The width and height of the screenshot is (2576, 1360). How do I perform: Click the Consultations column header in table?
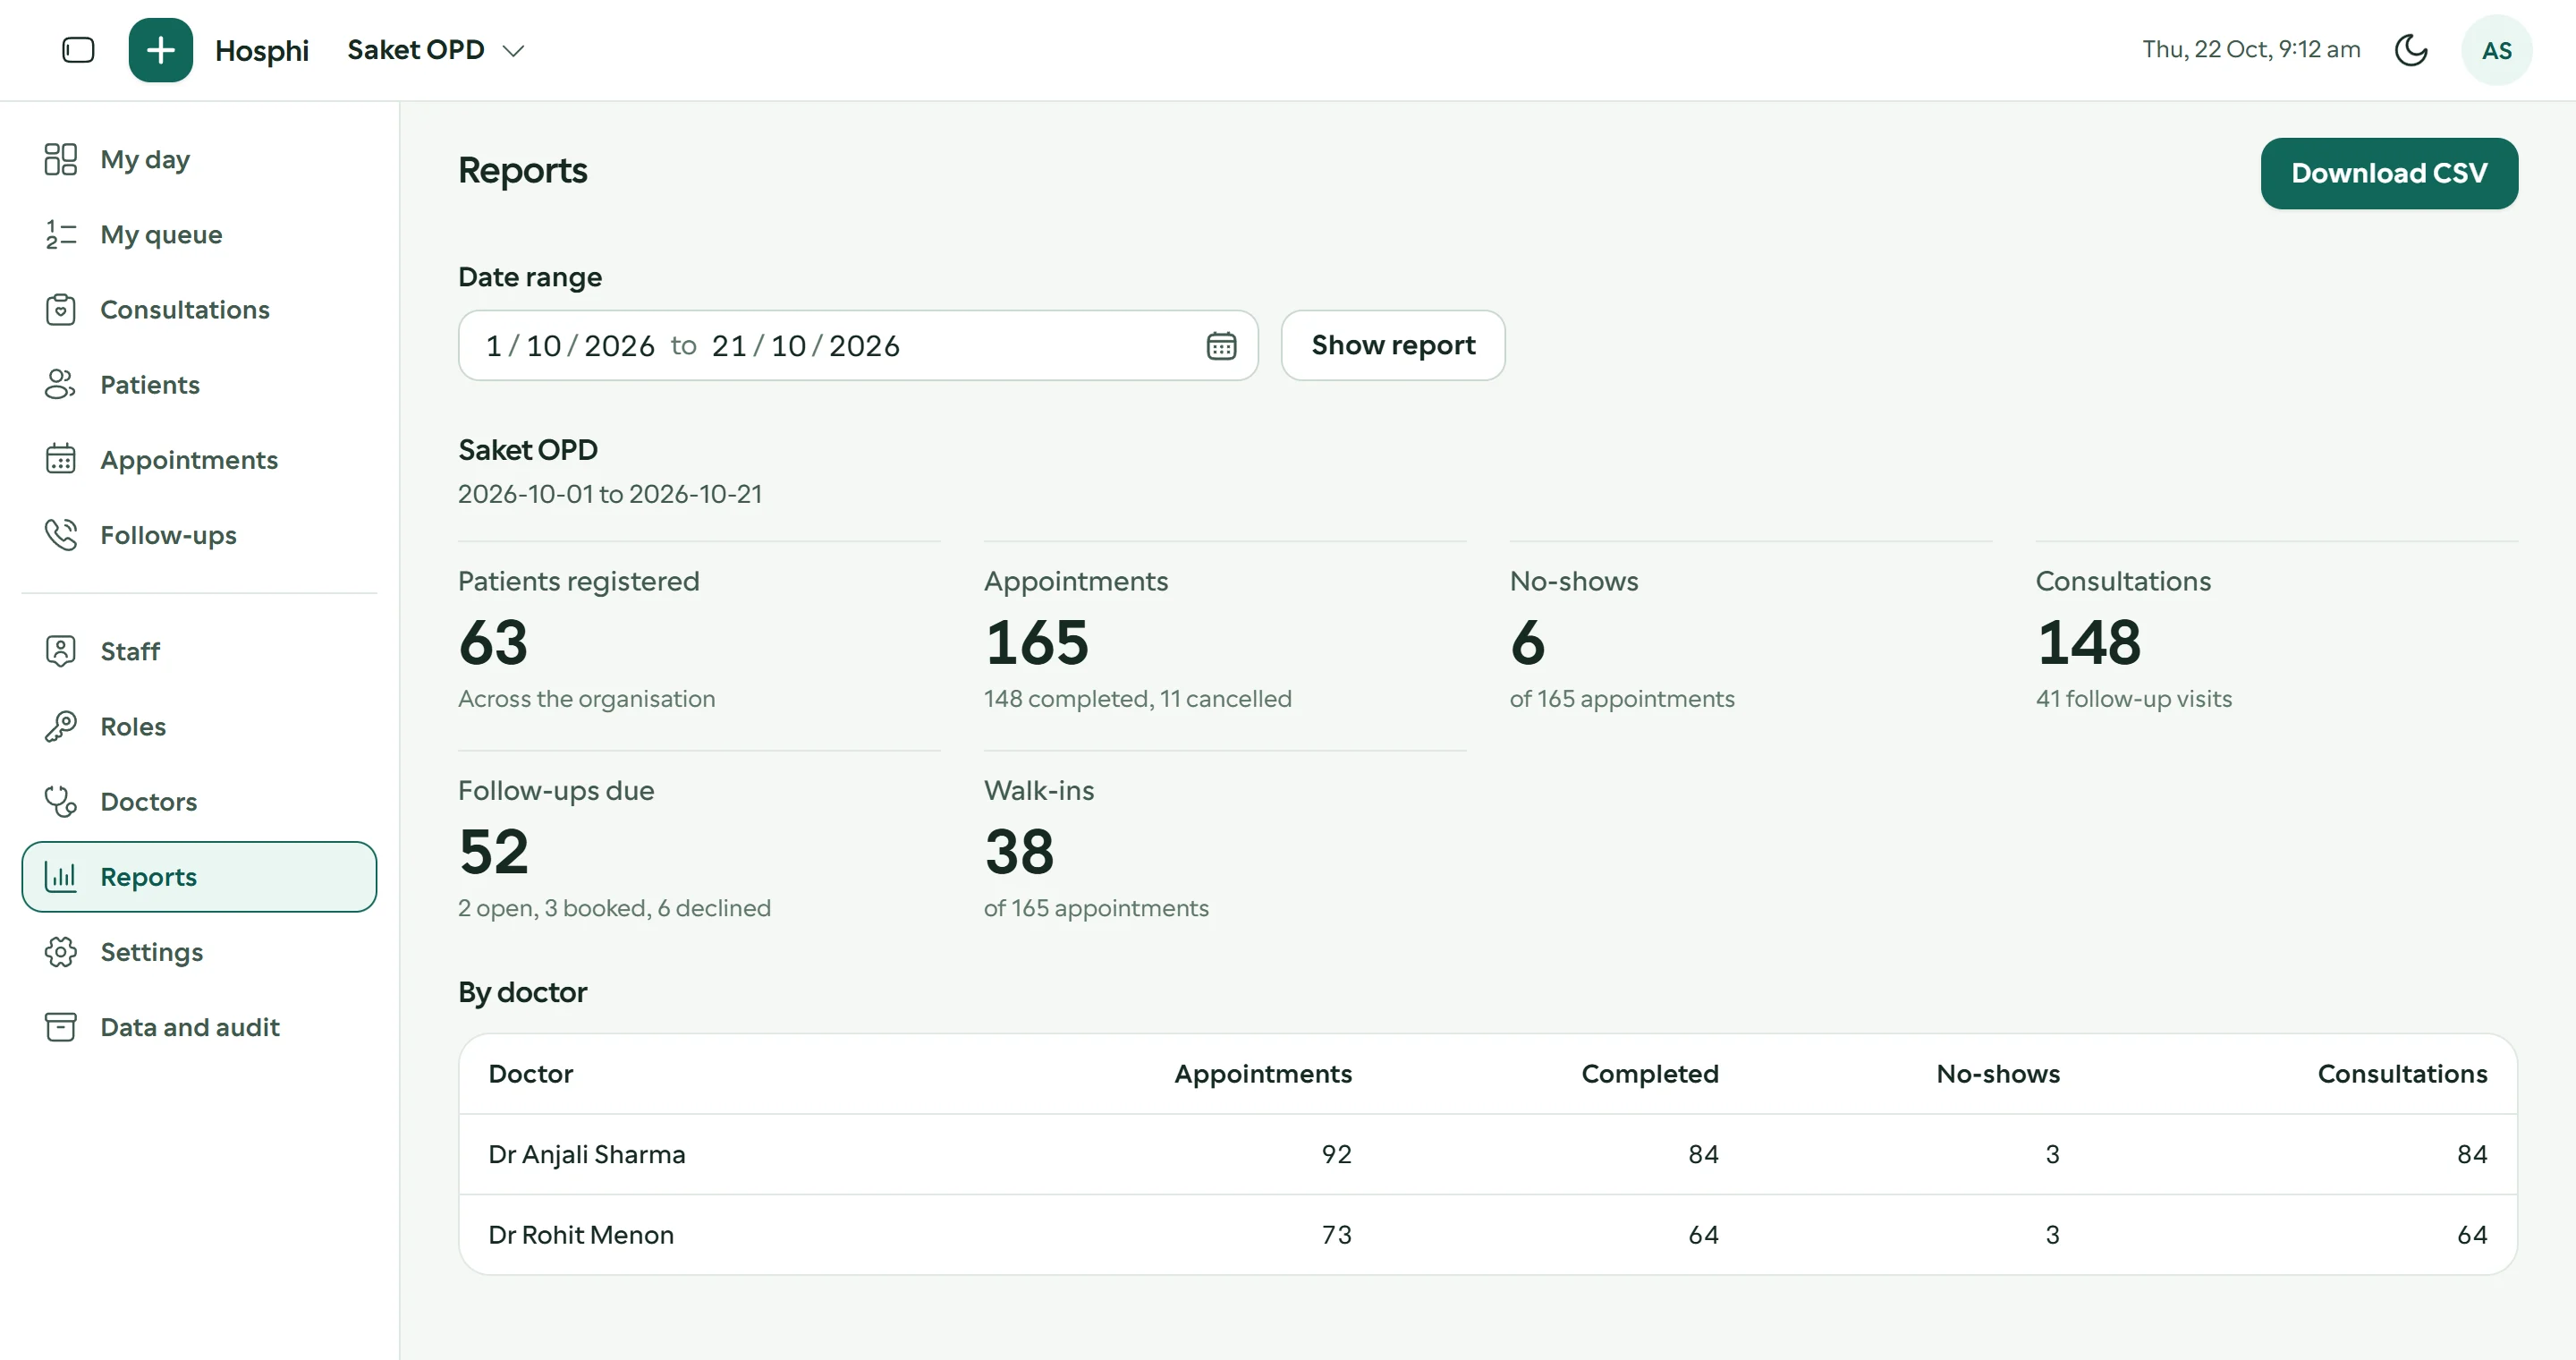pyautogui.click(x=2402, y=1074)
